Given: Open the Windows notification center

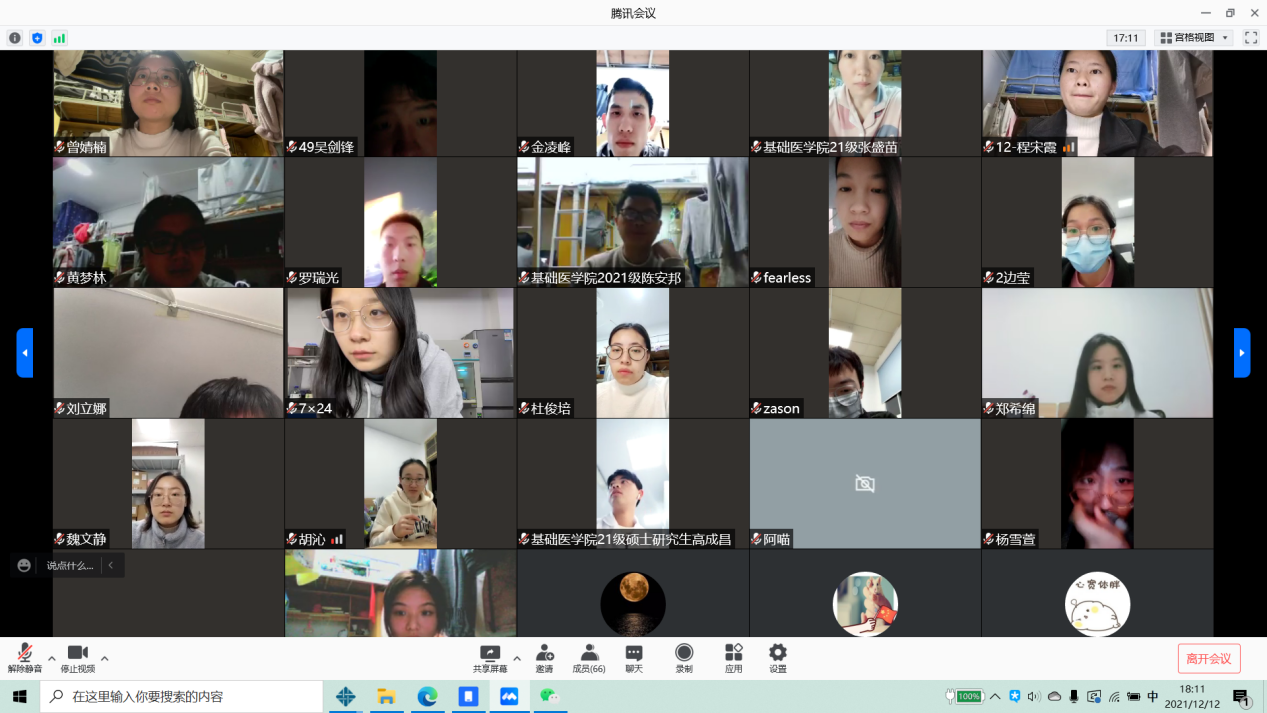Looking at the screenshot, I should [x=1242, y=697].
